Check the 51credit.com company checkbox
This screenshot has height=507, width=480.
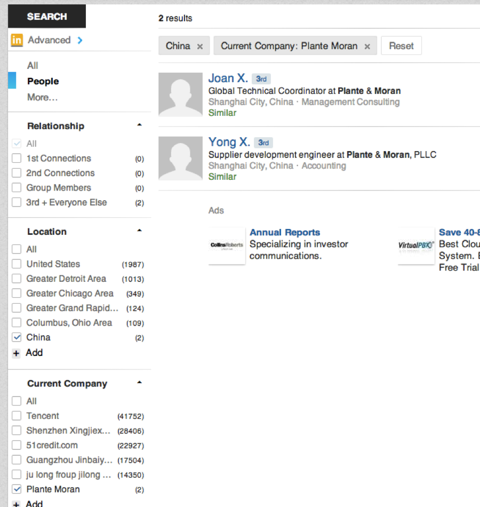point(16,445)
